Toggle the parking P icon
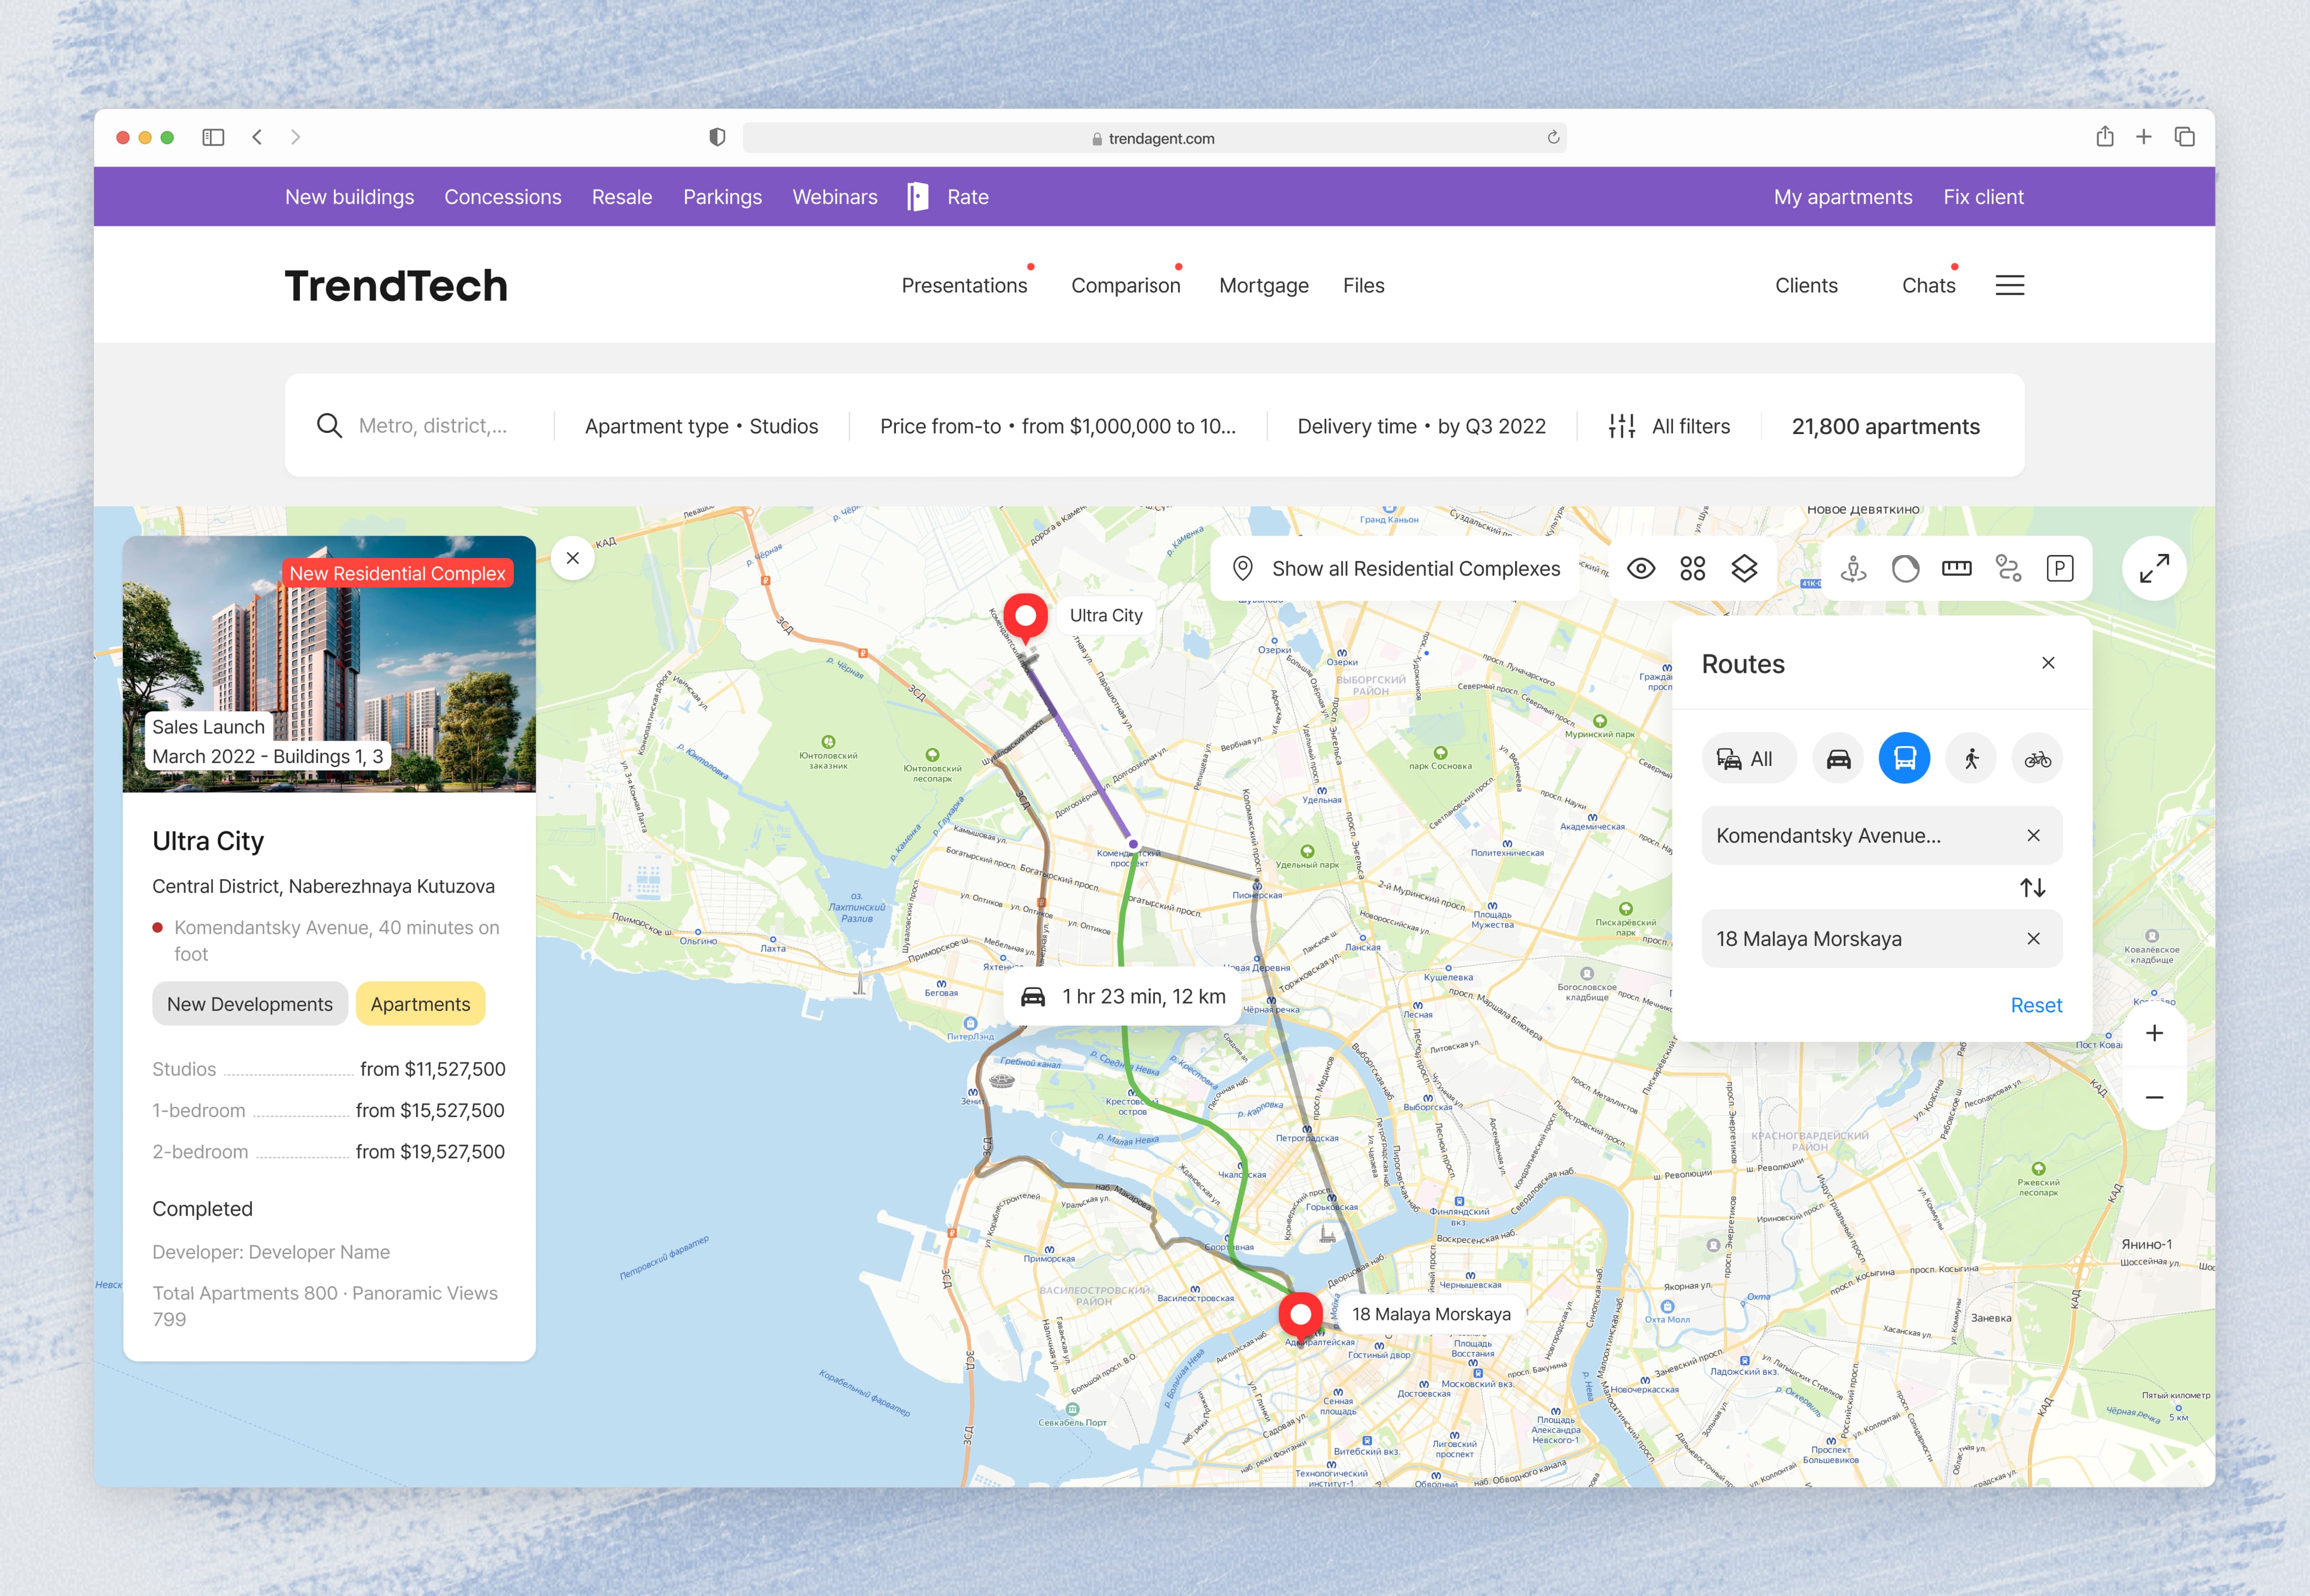The width and height of the screenshot is (2310, 1596). click(x=2060, y=569)
